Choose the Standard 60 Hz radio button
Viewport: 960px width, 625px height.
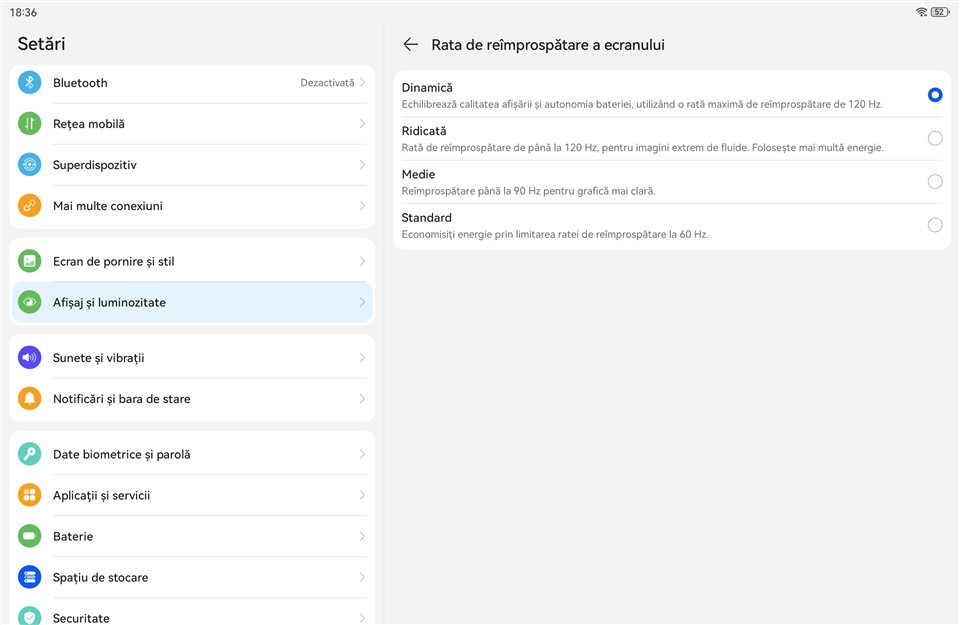tap(934, 225)
